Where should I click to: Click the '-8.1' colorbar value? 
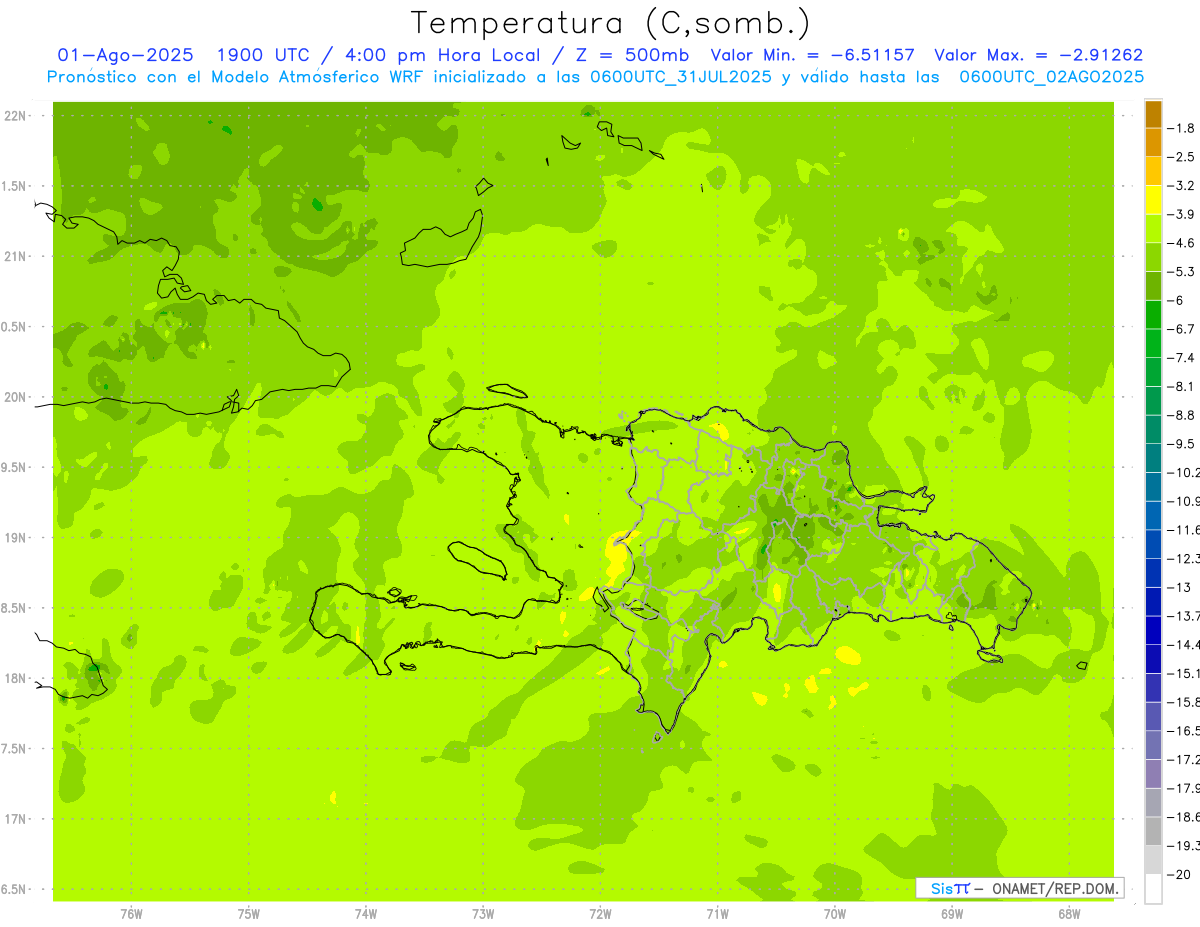coord(1181,386)
